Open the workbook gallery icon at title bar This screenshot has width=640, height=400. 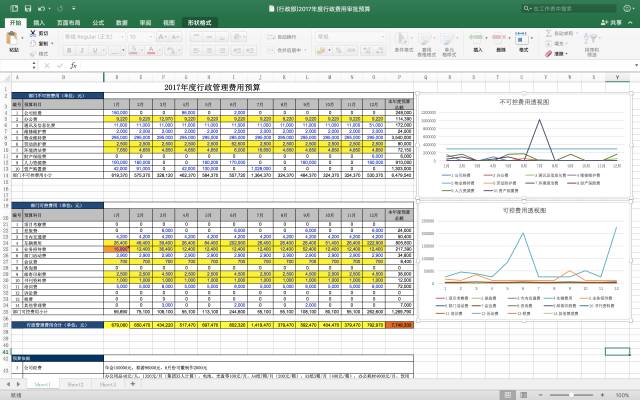click(x=14, y=8)
